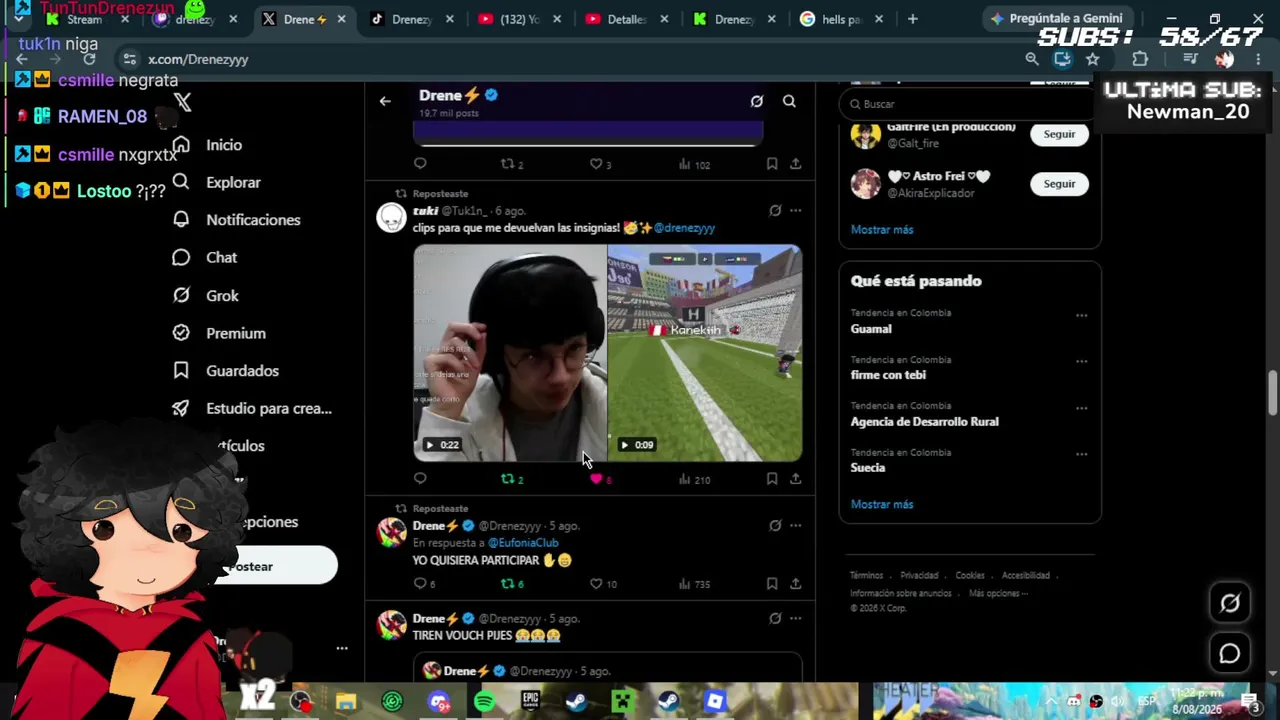Viewport: 1280px width, 720px height.
Task: Switch to the Google hells search tab
Action: [x=843, y=19]
